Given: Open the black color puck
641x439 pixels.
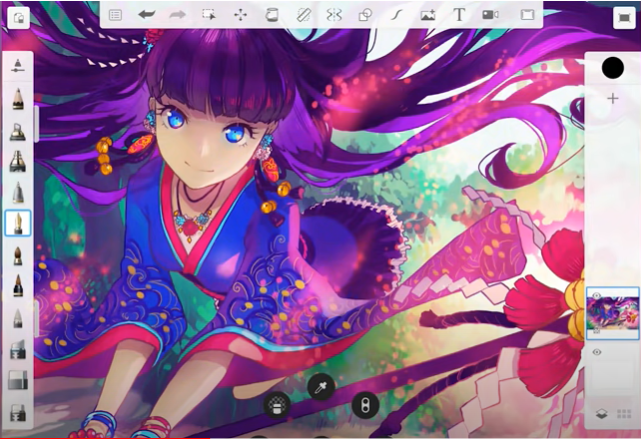Looking at the screenshot, I should click(612, 68).
